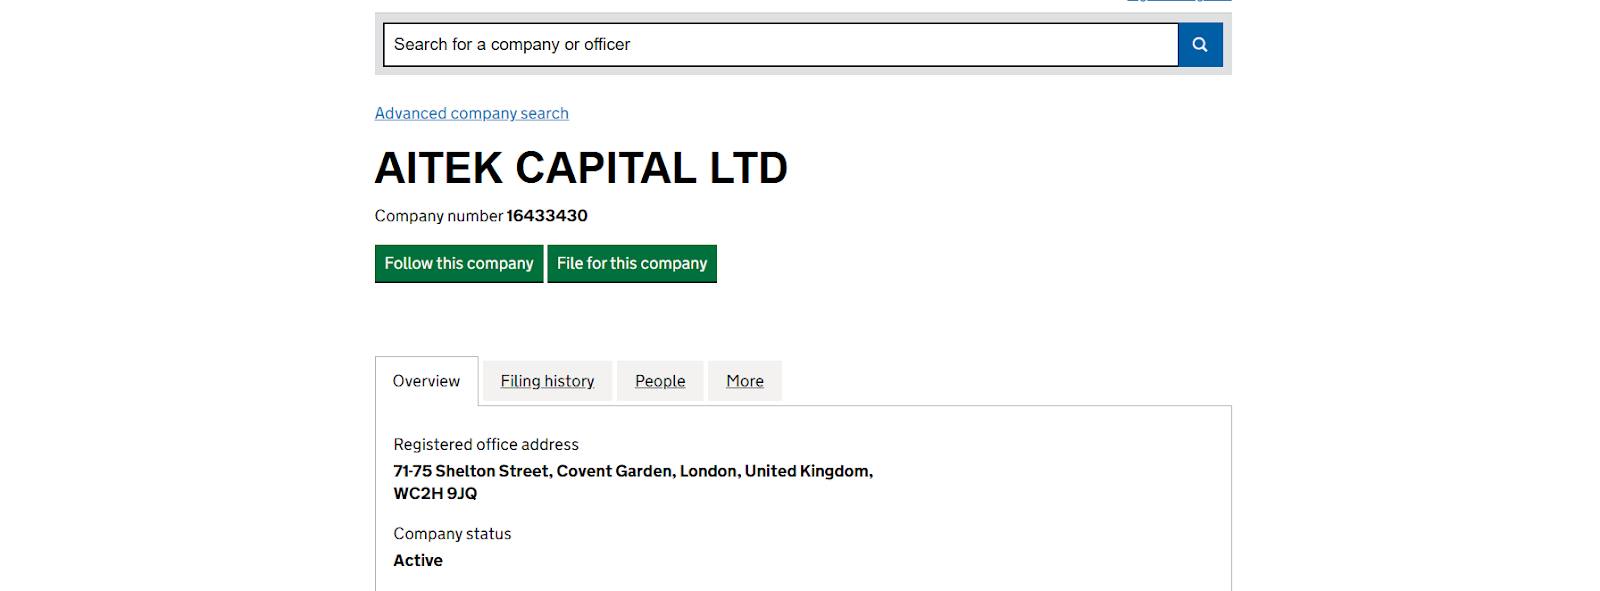Click the magnifying glass search button

point(1200,45)
